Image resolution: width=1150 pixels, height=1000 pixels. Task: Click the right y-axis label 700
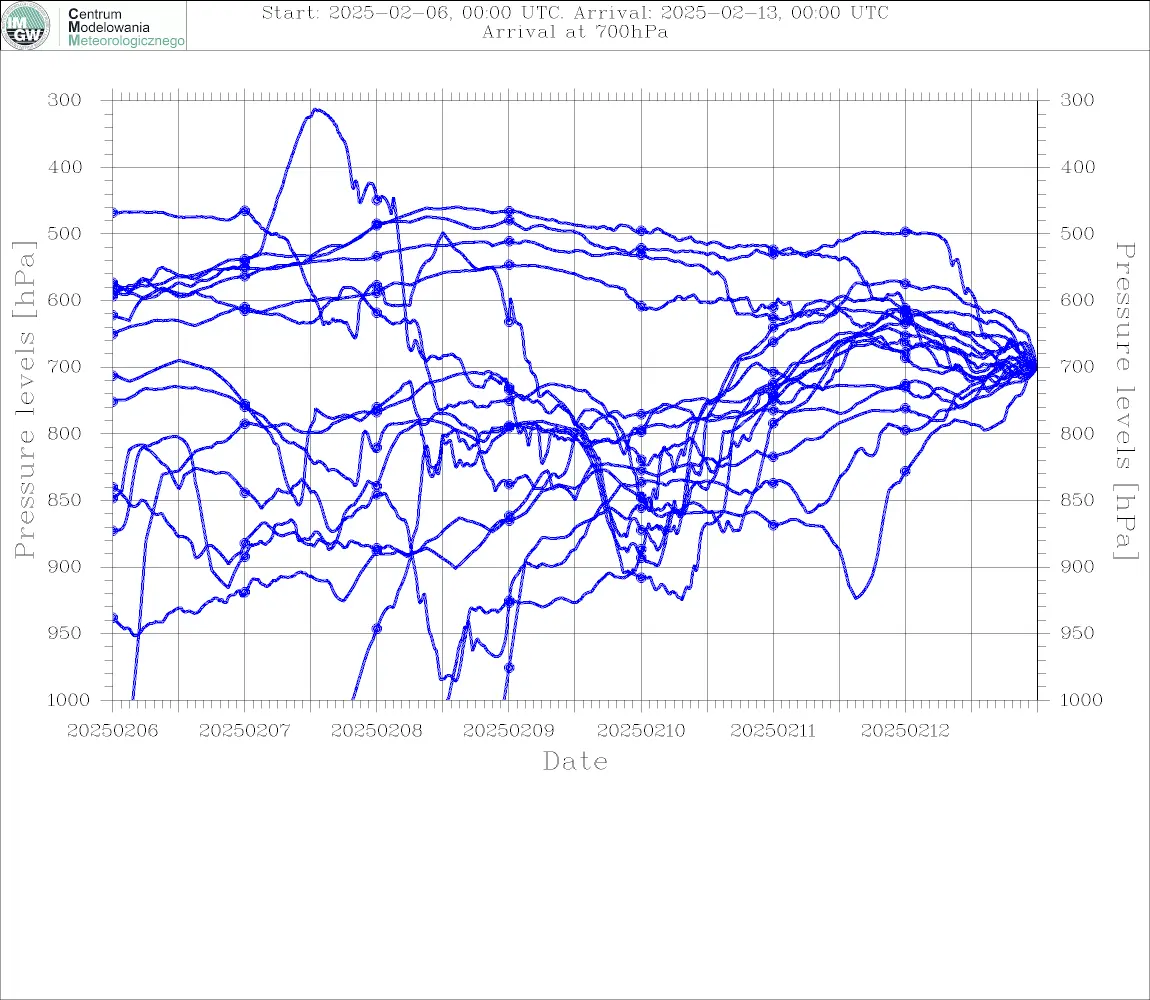click(1077, 367)
